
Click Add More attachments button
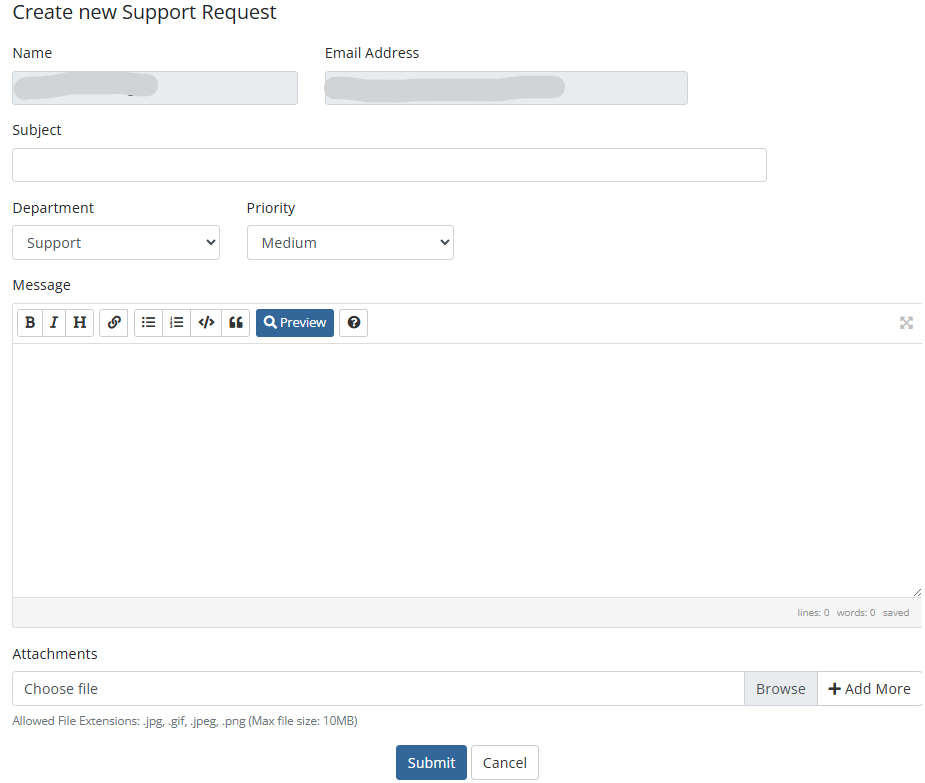click(x=869, y=689)
